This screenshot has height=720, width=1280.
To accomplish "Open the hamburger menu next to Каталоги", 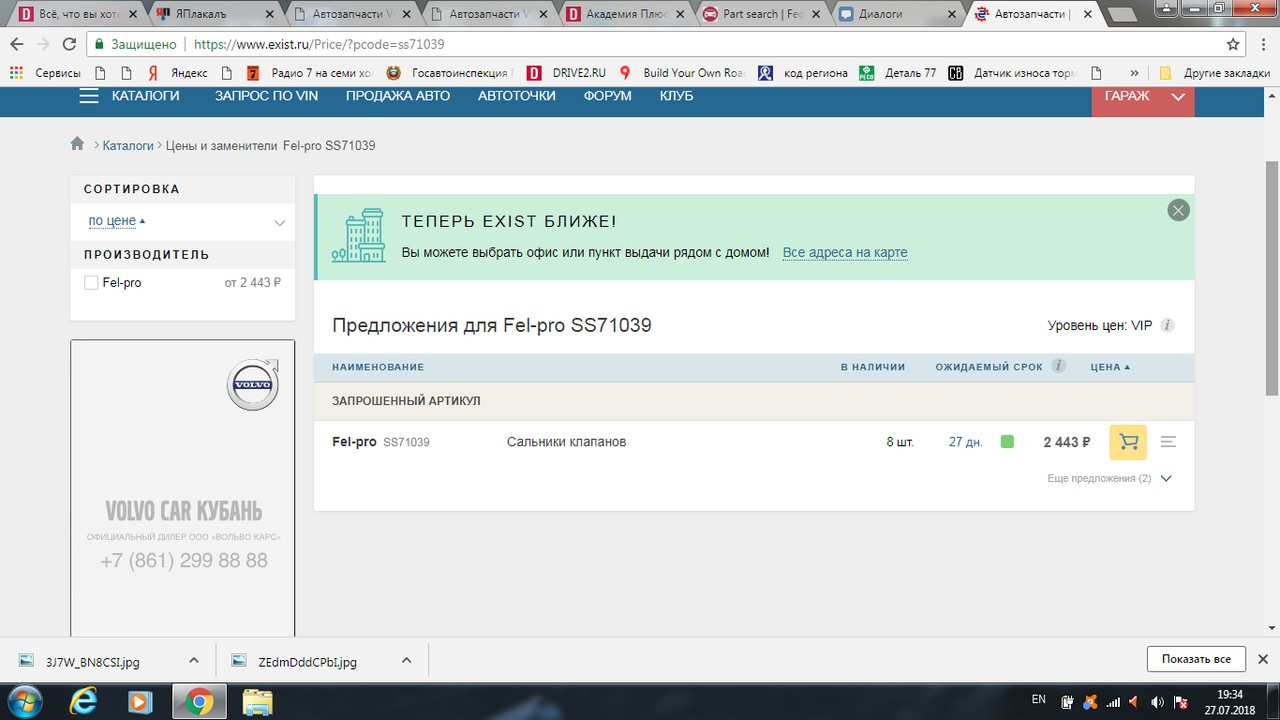I will (89, 96).
